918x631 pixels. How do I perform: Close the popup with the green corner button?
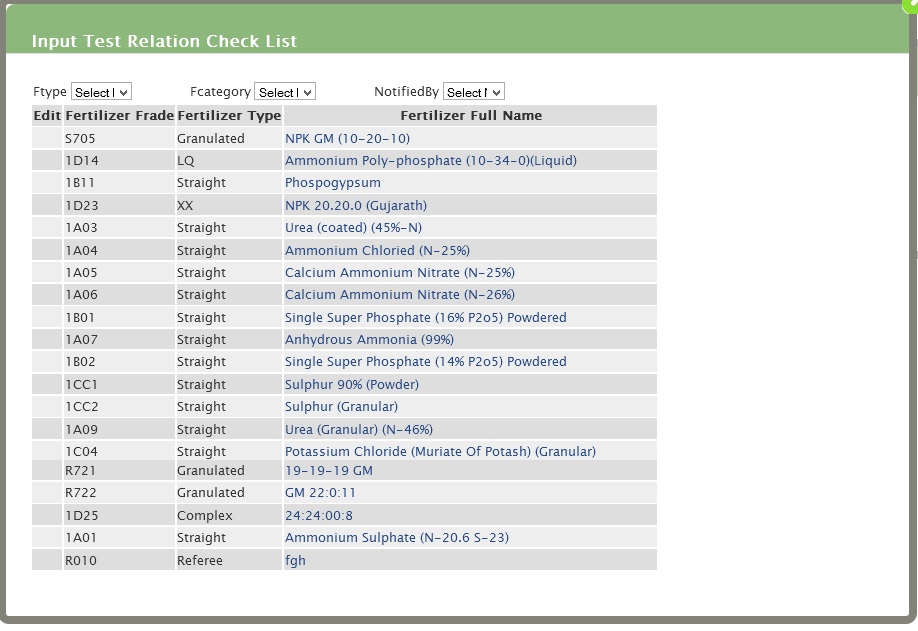click(911, 4)
